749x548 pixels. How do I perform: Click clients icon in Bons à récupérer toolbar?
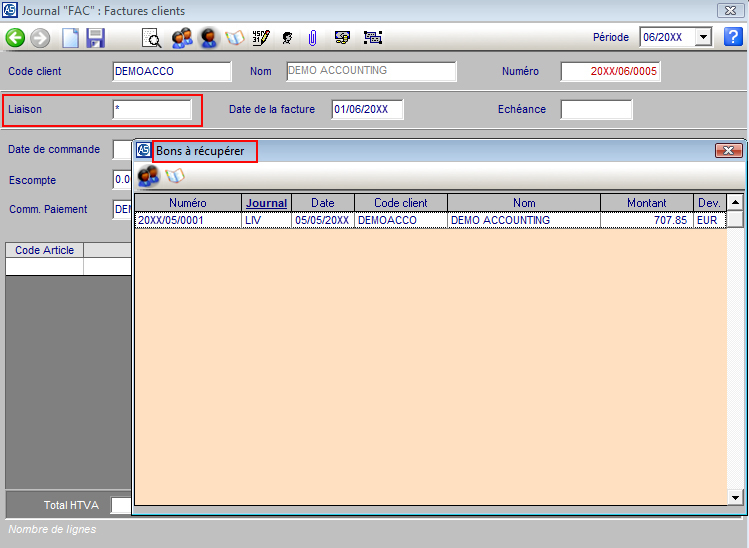[149, 176]
